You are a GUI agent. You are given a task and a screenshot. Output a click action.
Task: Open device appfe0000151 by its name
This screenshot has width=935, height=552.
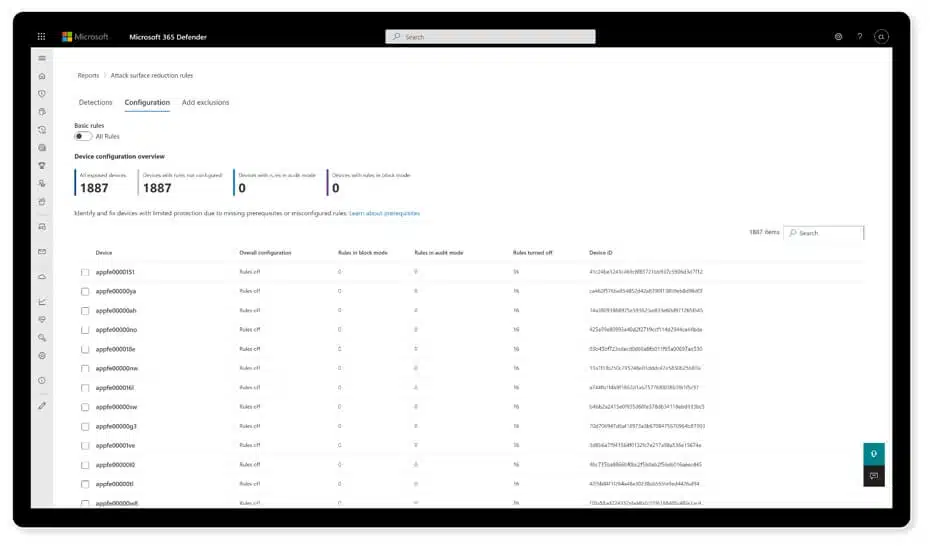pos(115,272)
